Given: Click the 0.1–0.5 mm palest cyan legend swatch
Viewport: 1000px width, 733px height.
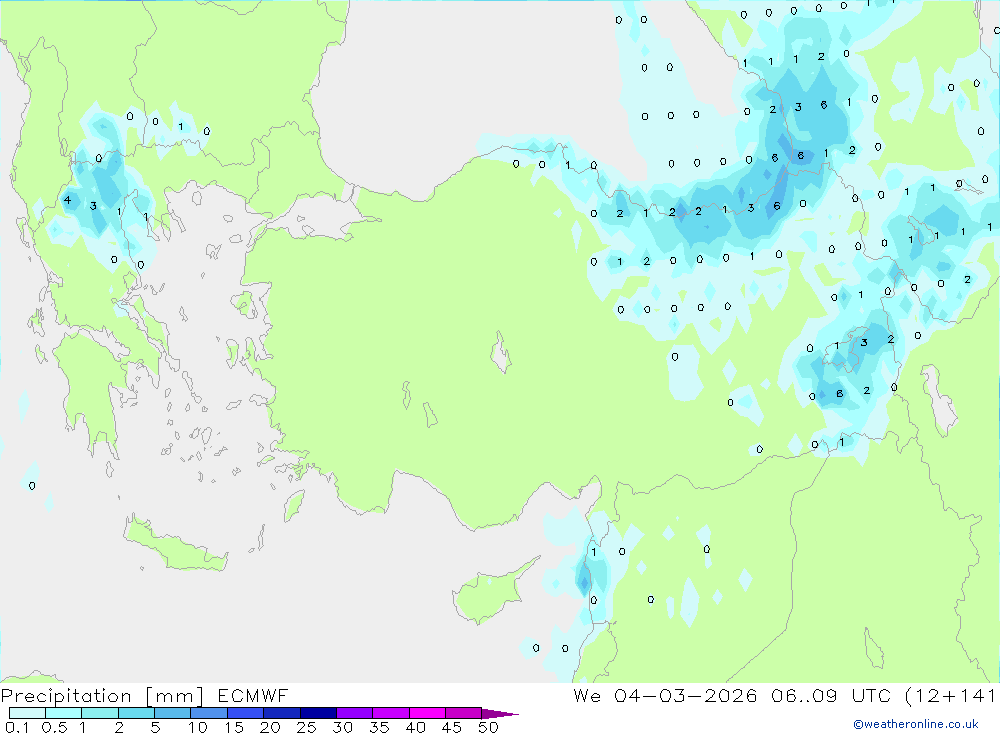Looking at the screenshot, I should 27,713.
